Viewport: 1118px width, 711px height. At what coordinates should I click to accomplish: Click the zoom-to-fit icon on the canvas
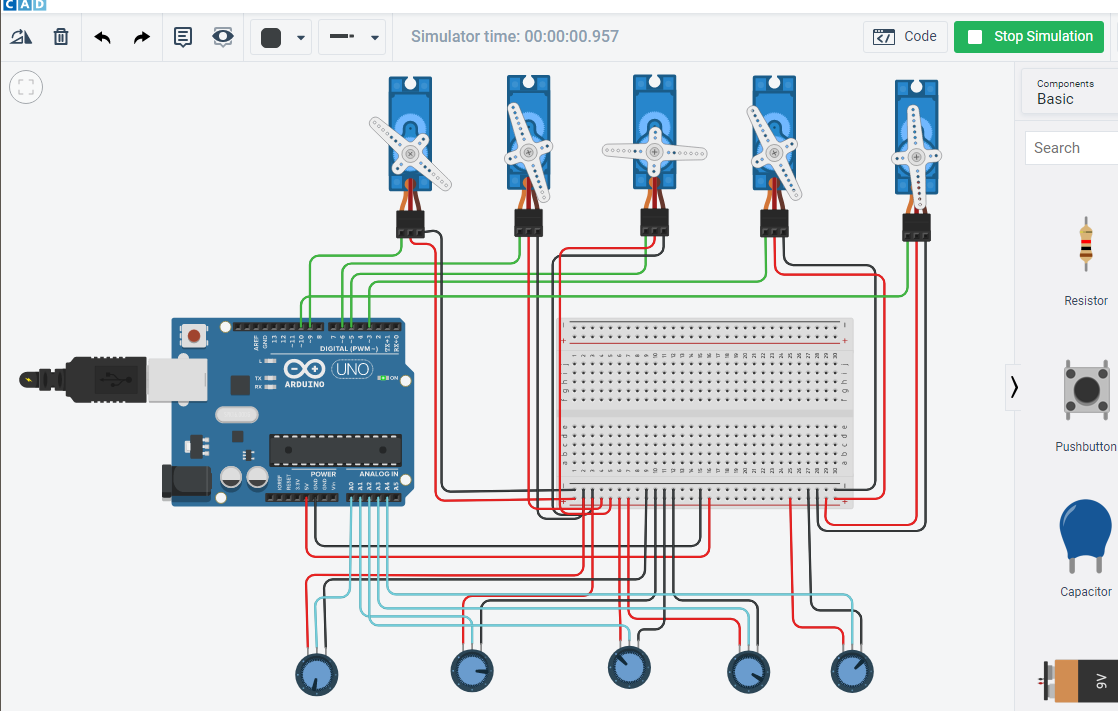click(x=25, y=86)
